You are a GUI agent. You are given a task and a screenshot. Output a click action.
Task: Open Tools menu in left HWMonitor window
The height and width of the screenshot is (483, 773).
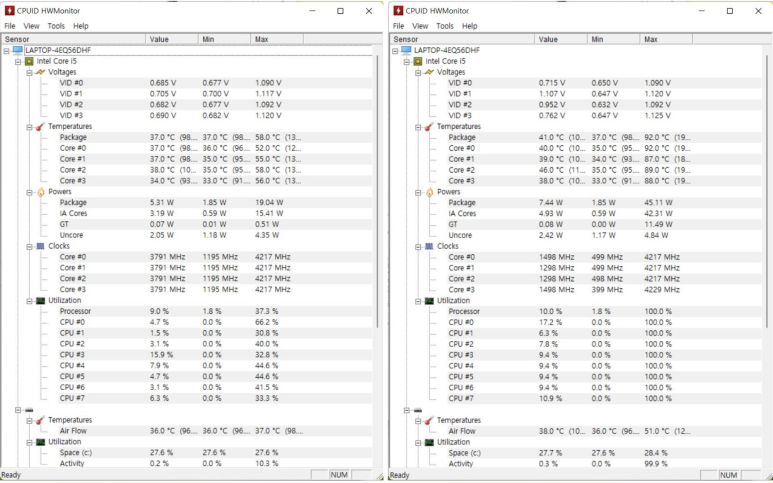pyautogui.click(x=56, y=26)
